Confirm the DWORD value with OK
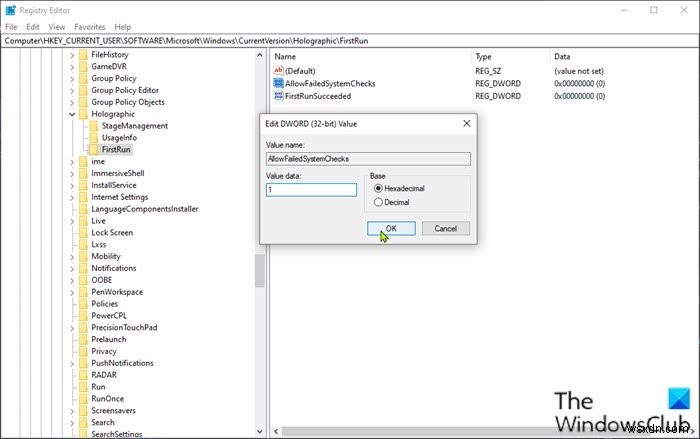 391,228
